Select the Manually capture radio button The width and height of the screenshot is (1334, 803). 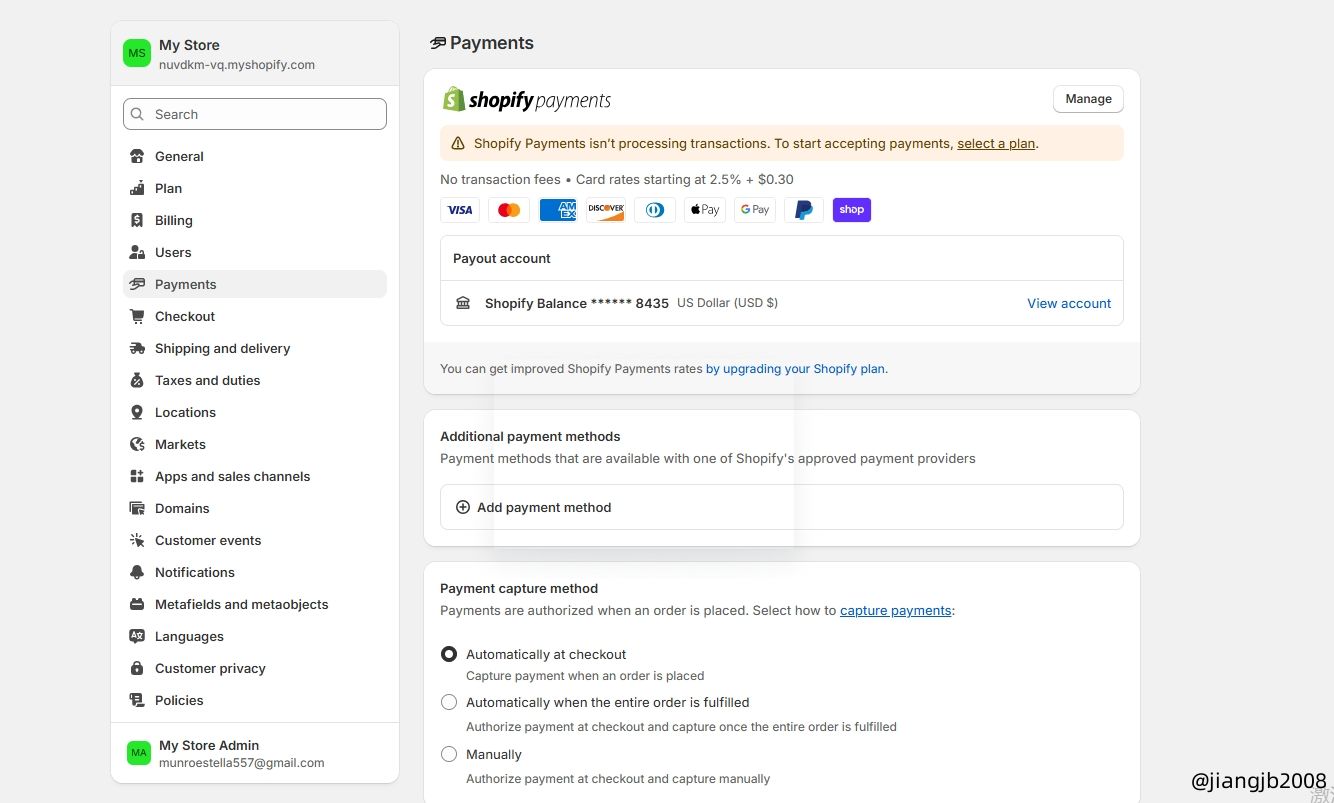(449, 754)
